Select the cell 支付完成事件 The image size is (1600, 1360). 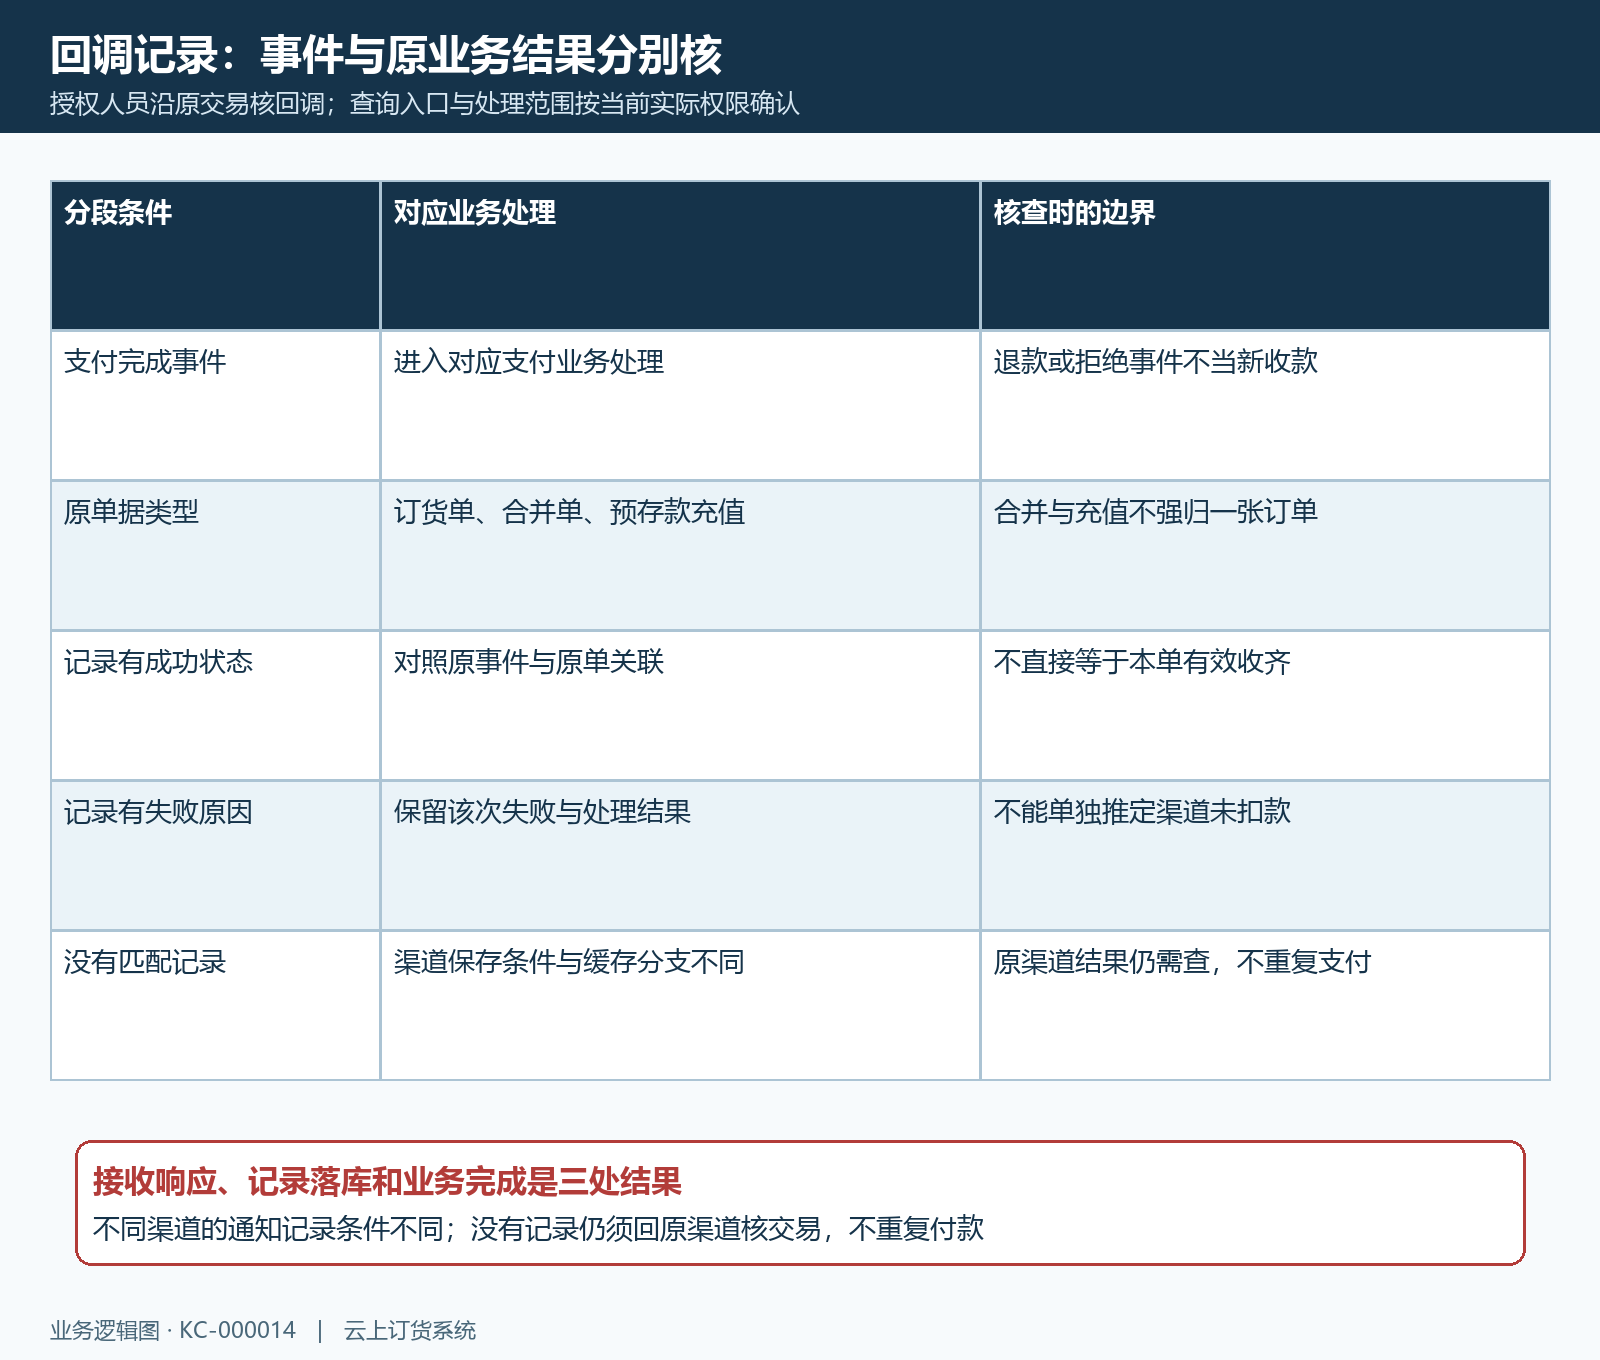pyautogui.click(x=215, y=405)
